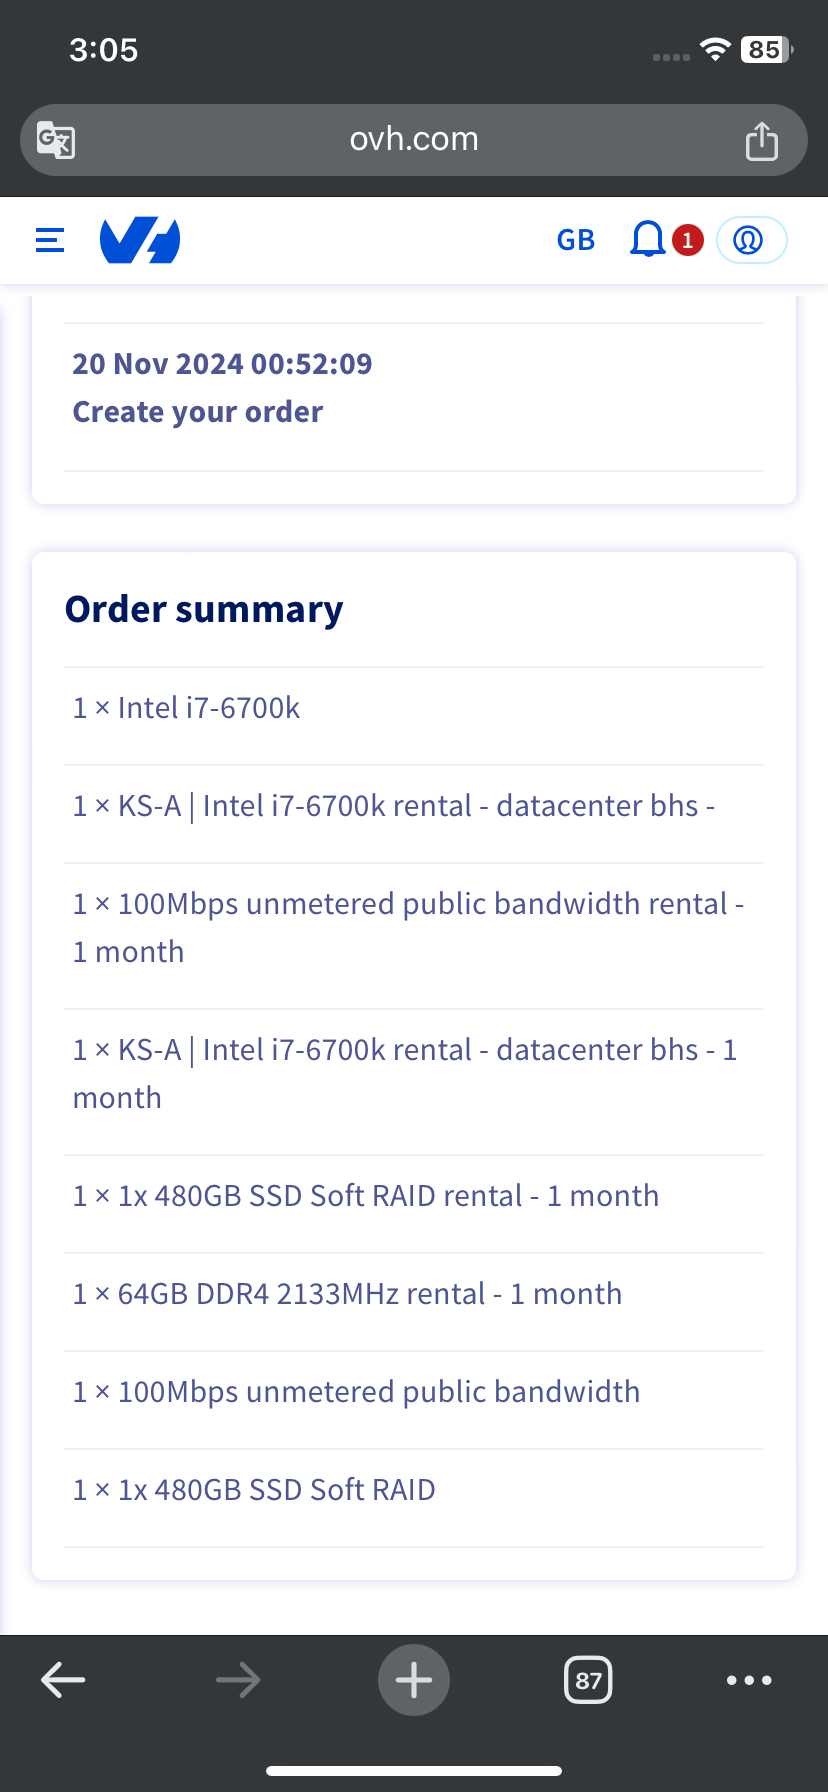
Task: Tap the 64GB DDR4 2133MHz rental row
Action: click(x=347, y=1294)
